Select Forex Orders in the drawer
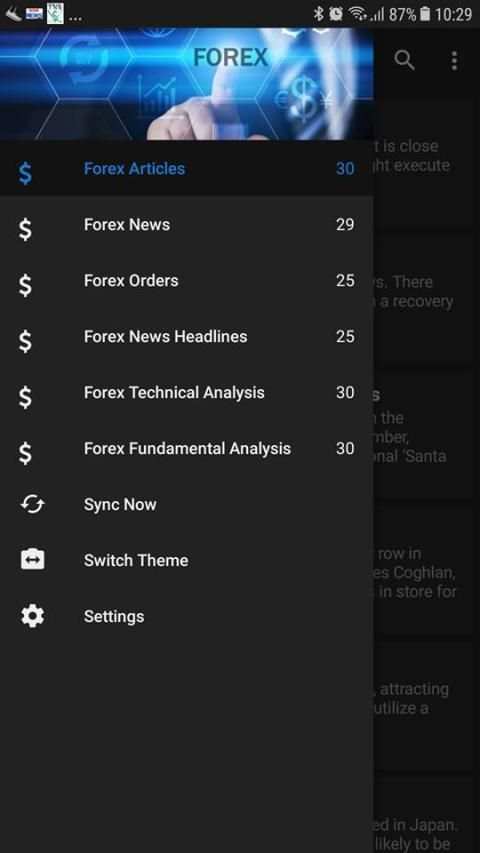This screenshot has height=853, width=480. pos(187,281)
